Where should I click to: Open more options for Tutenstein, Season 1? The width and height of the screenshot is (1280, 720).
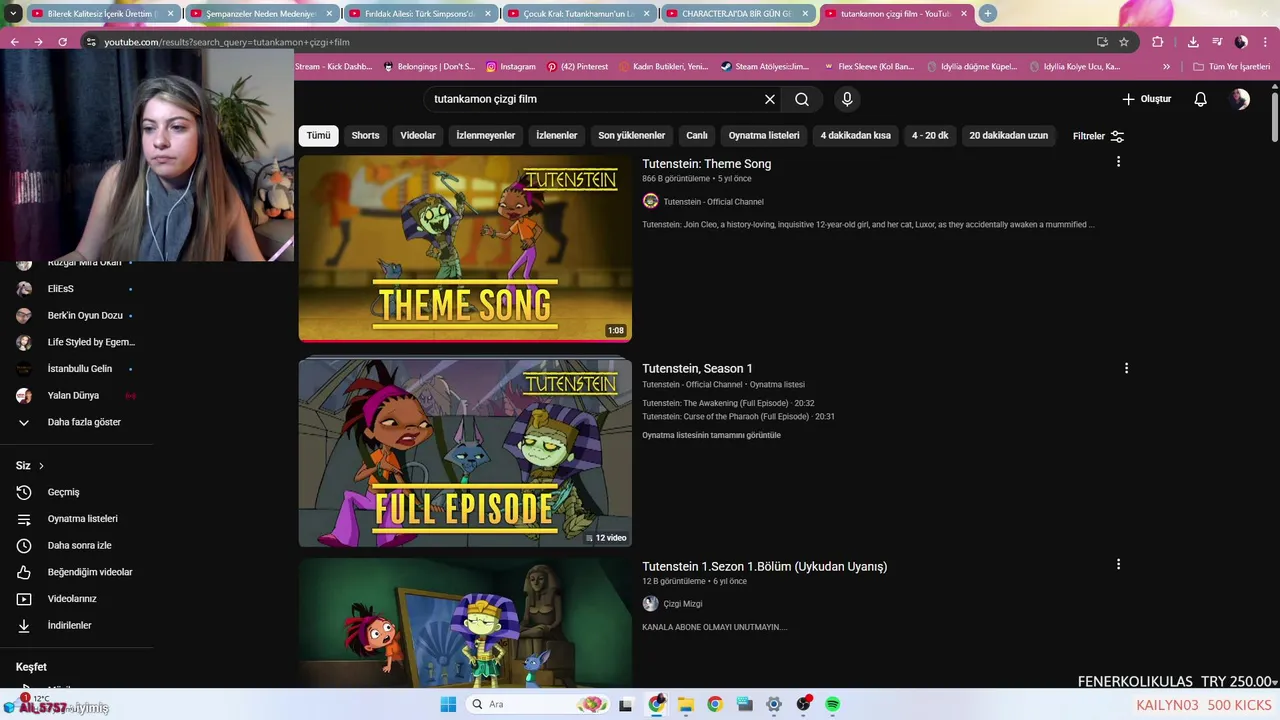click(x=1126, y=368)
